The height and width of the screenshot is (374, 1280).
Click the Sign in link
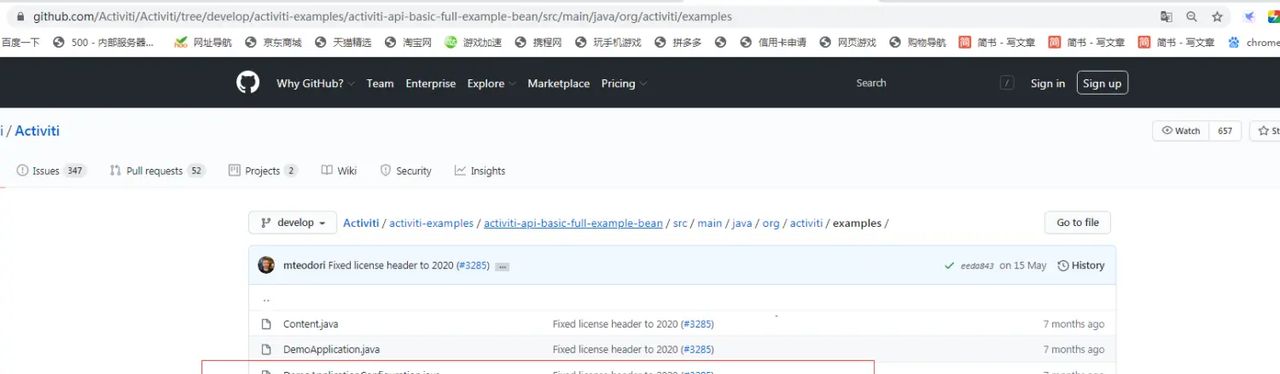[x=1048, y=84]
